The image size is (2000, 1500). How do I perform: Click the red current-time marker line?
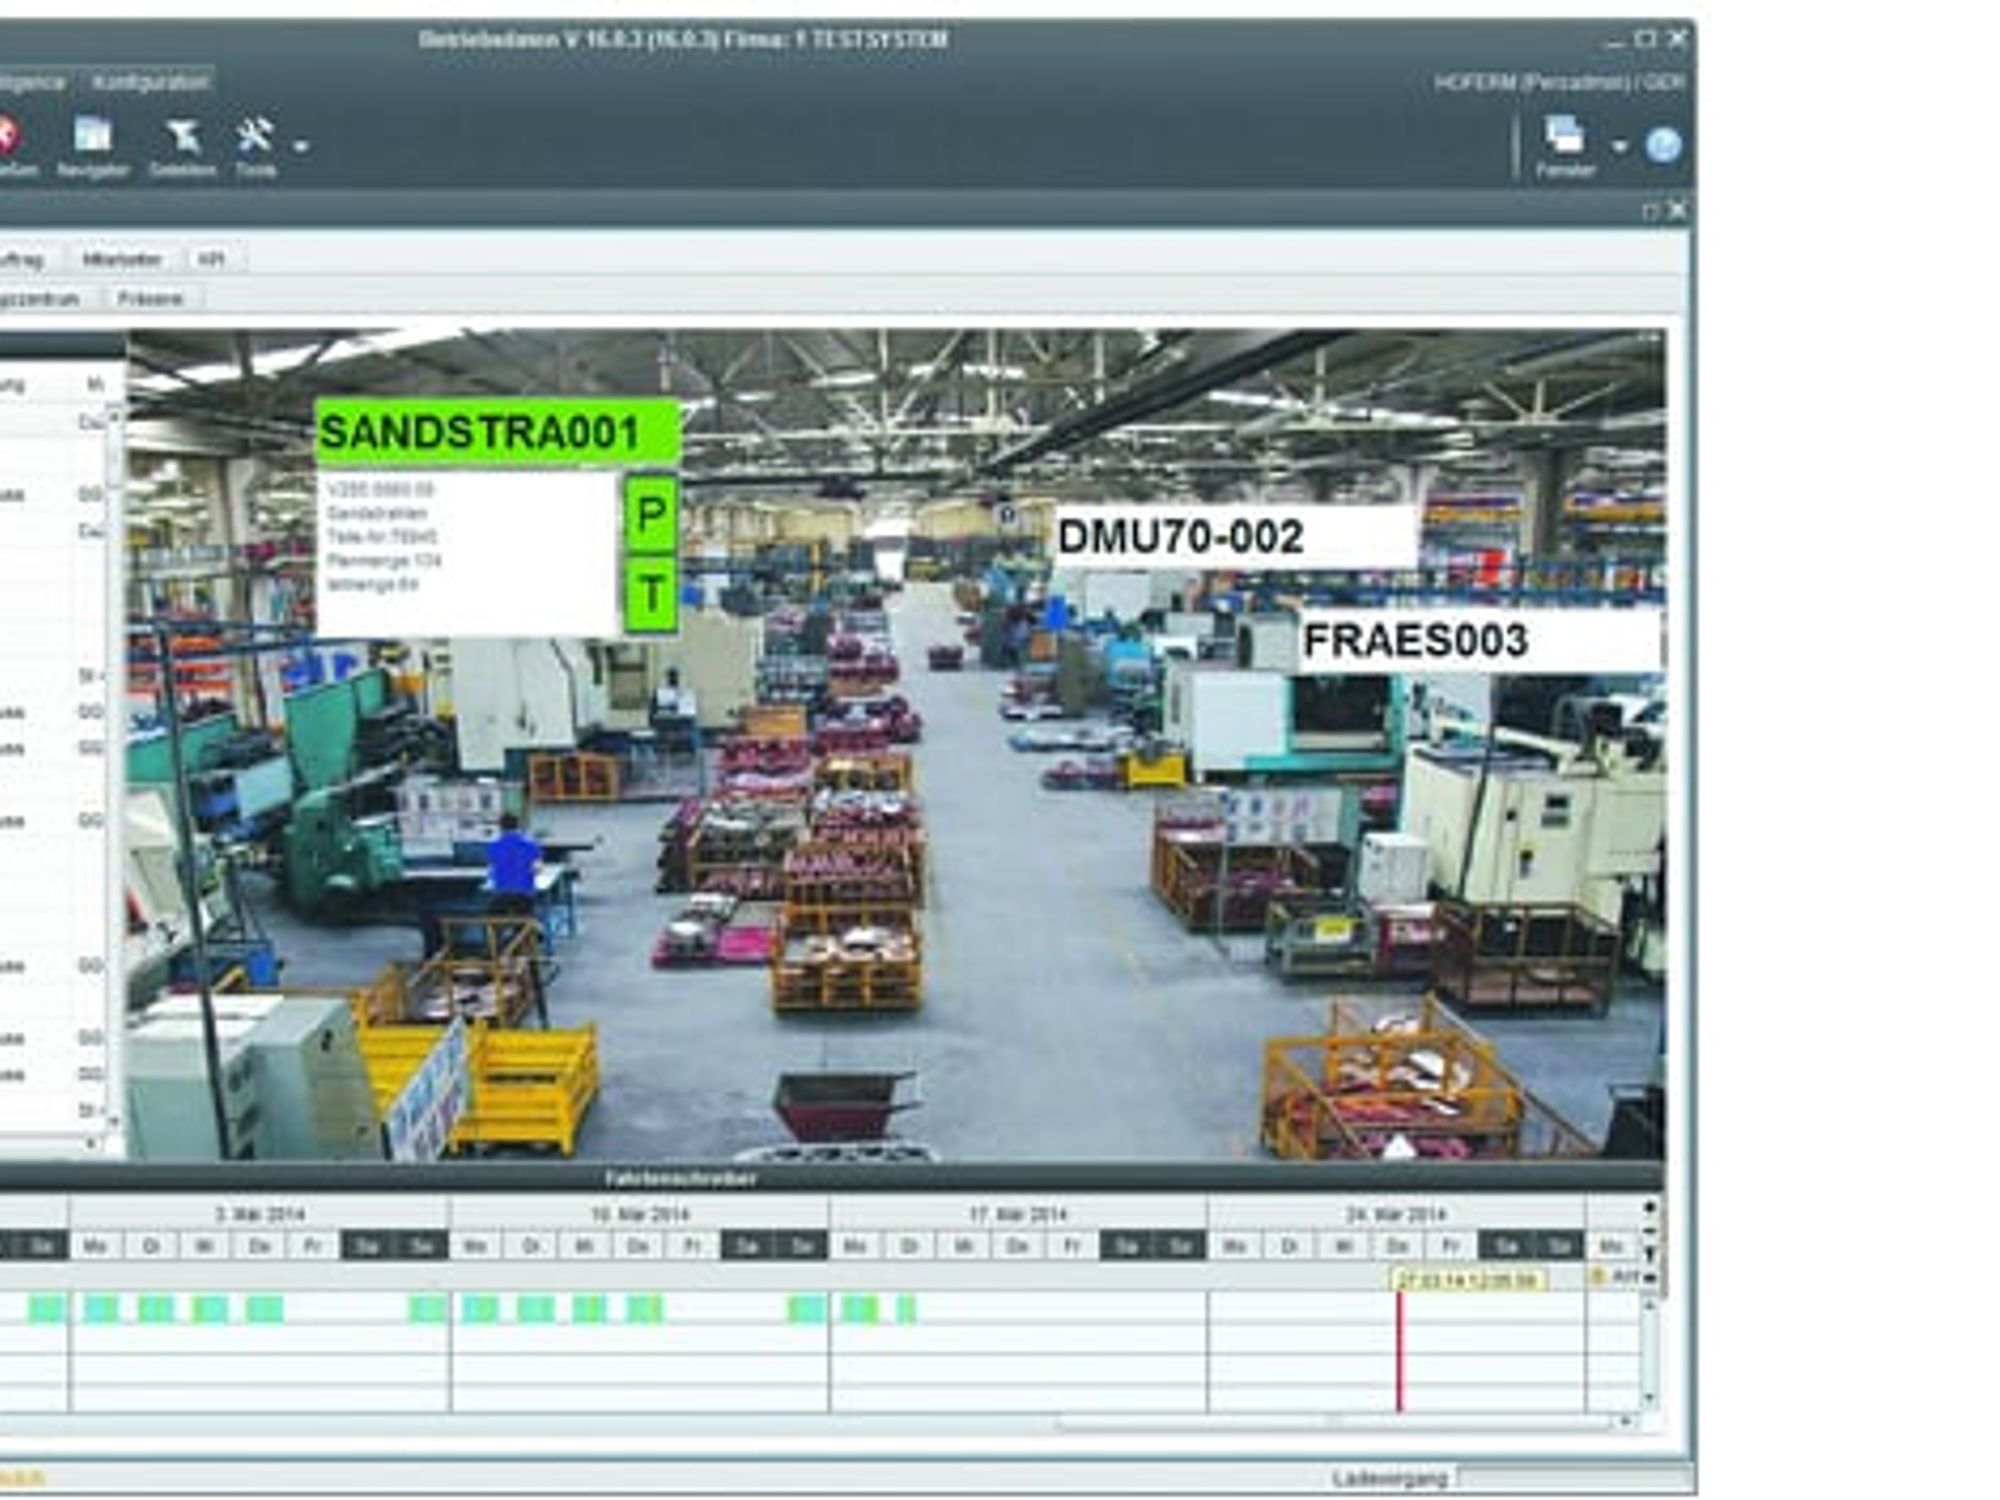click(1399, 1352)
